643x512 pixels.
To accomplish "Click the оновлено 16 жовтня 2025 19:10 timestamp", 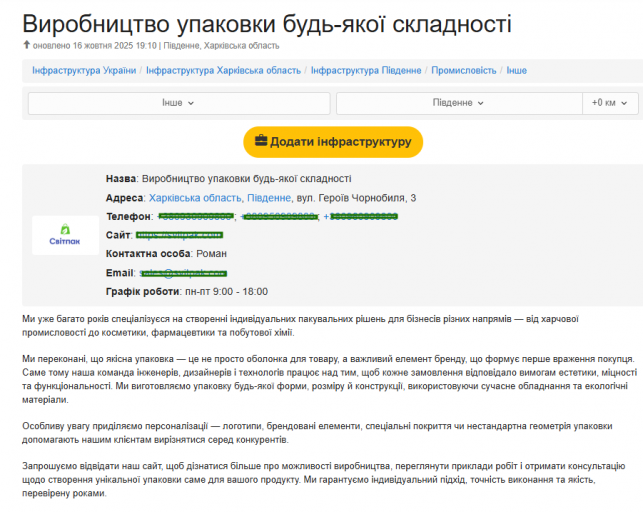I will (95, 46).
